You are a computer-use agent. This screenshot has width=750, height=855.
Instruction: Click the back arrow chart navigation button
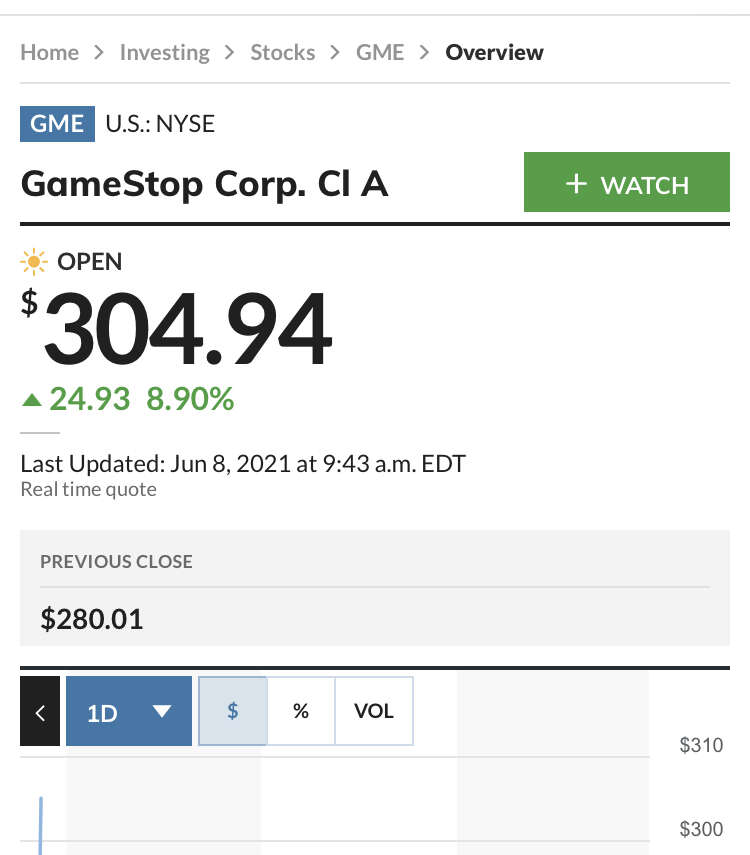(40, 711)
